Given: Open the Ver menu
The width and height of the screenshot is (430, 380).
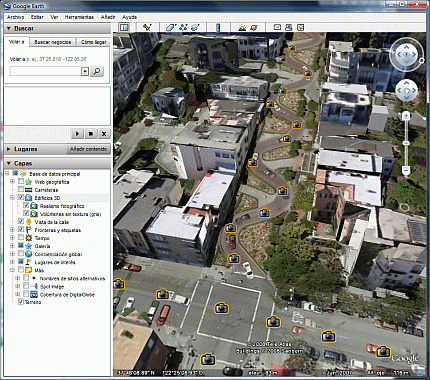Looking at the screenshot, I should (x=54, y=17).
